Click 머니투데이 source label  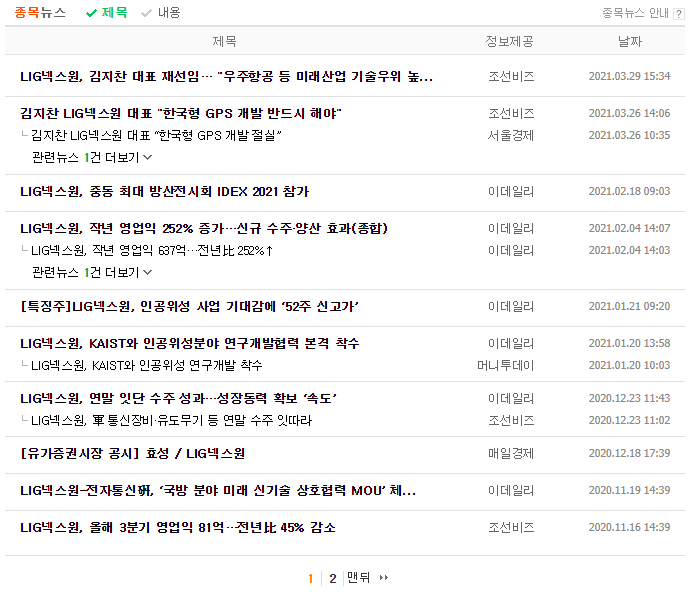506,365
